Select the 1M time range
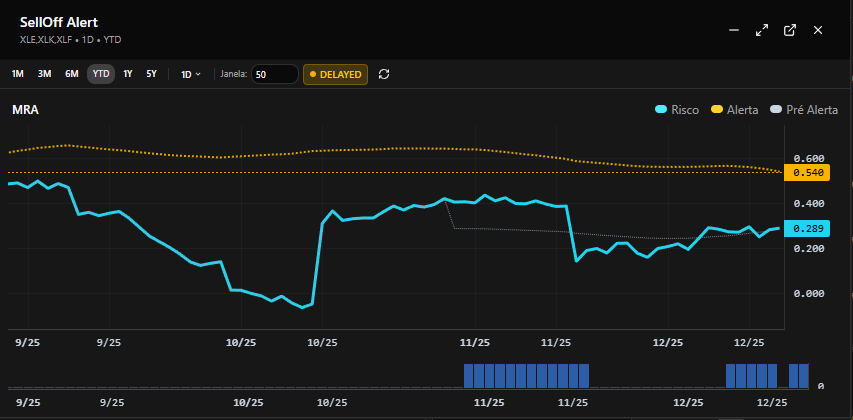 (x=18, y=74)
